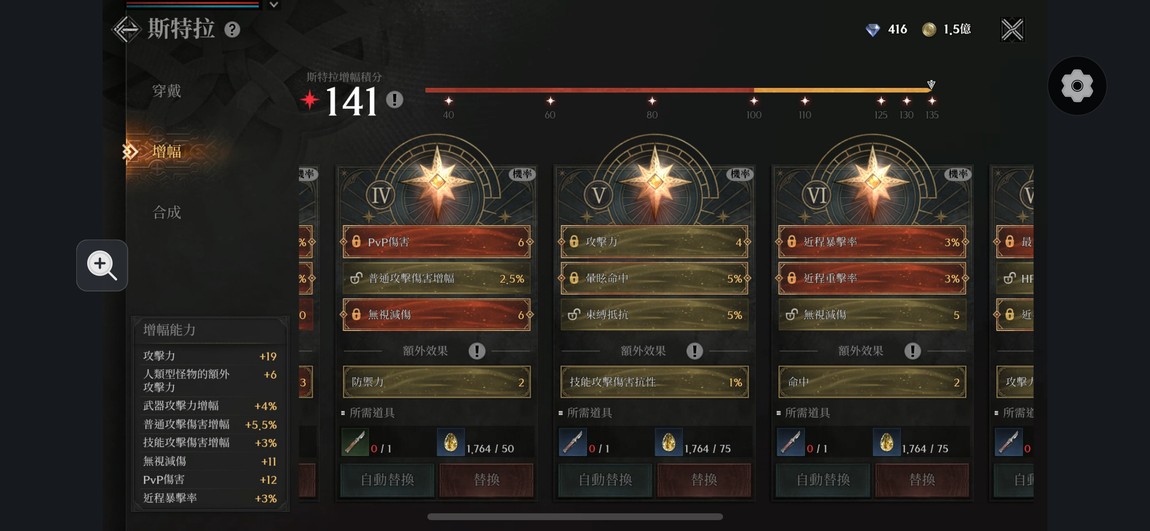Expand the chevron dropdown at the top
Image resolution: width=1150 pixels, height=531 pixels.
(274, 4)
